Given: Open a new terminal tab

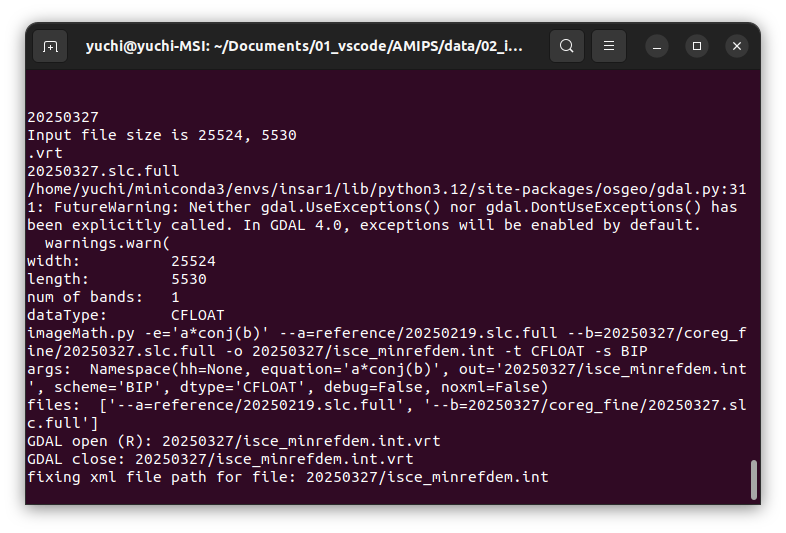Looking at the screenshot, I should click(x=50, y=46).
